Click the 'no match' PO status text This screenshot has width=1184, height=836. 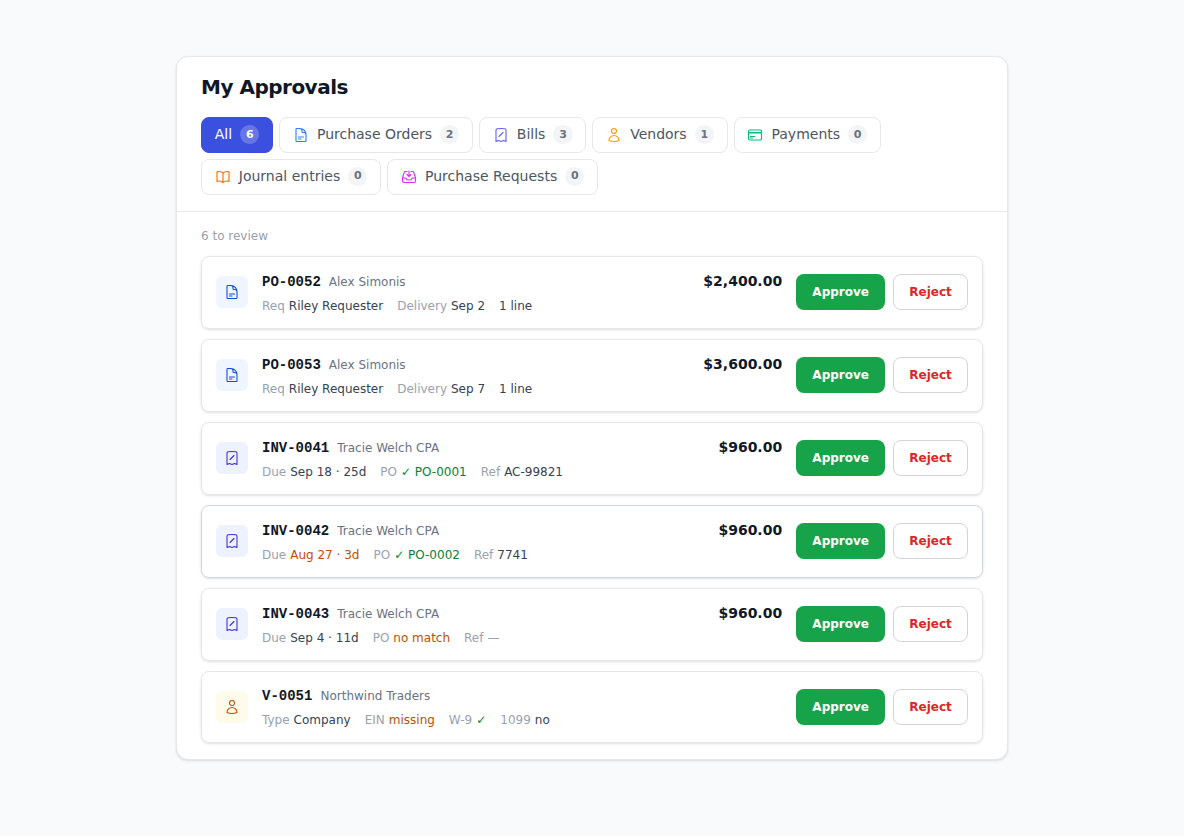point(421,638)
